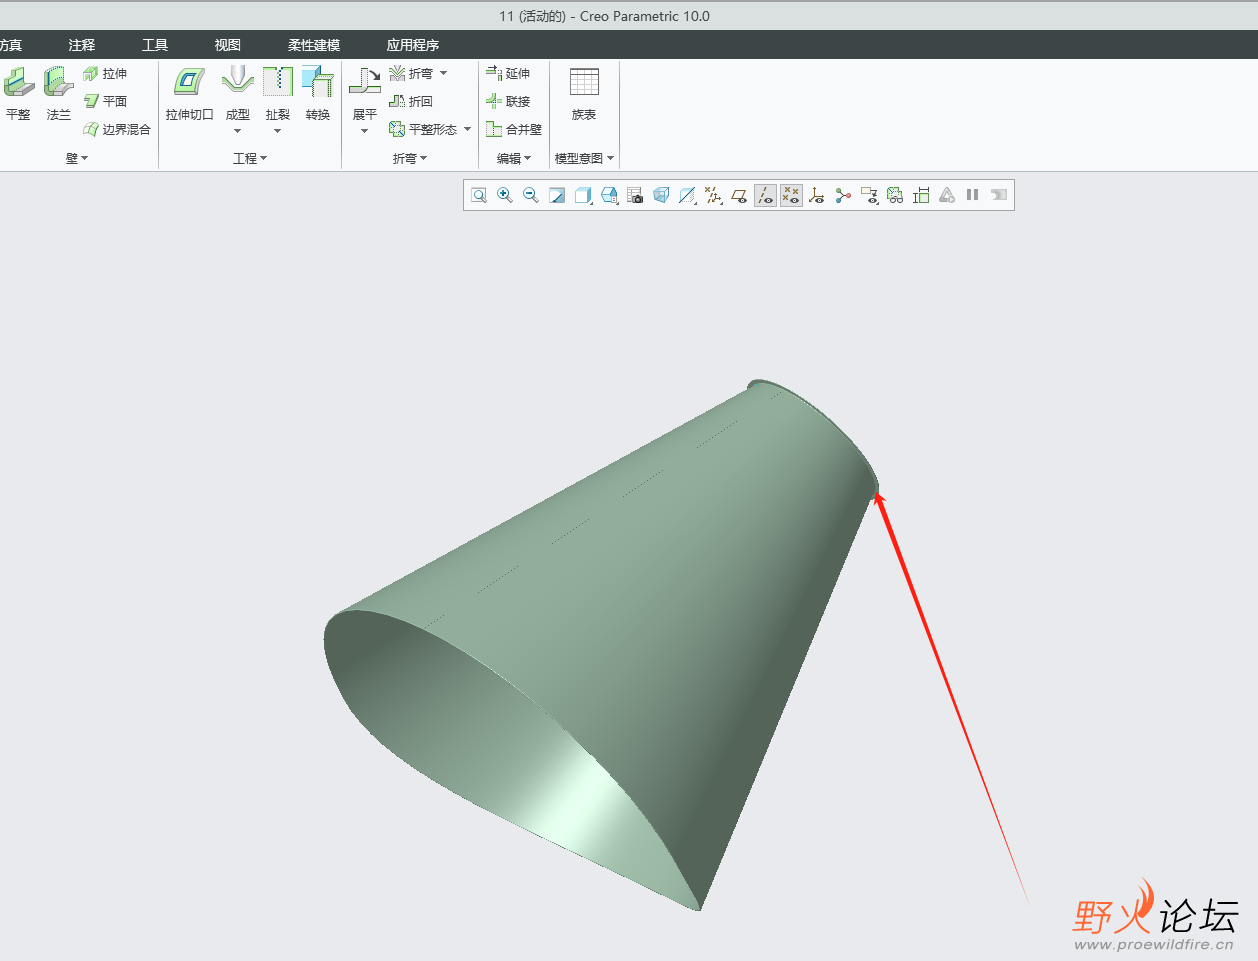Toggle the perspective view icon

(x=661, y=195)
